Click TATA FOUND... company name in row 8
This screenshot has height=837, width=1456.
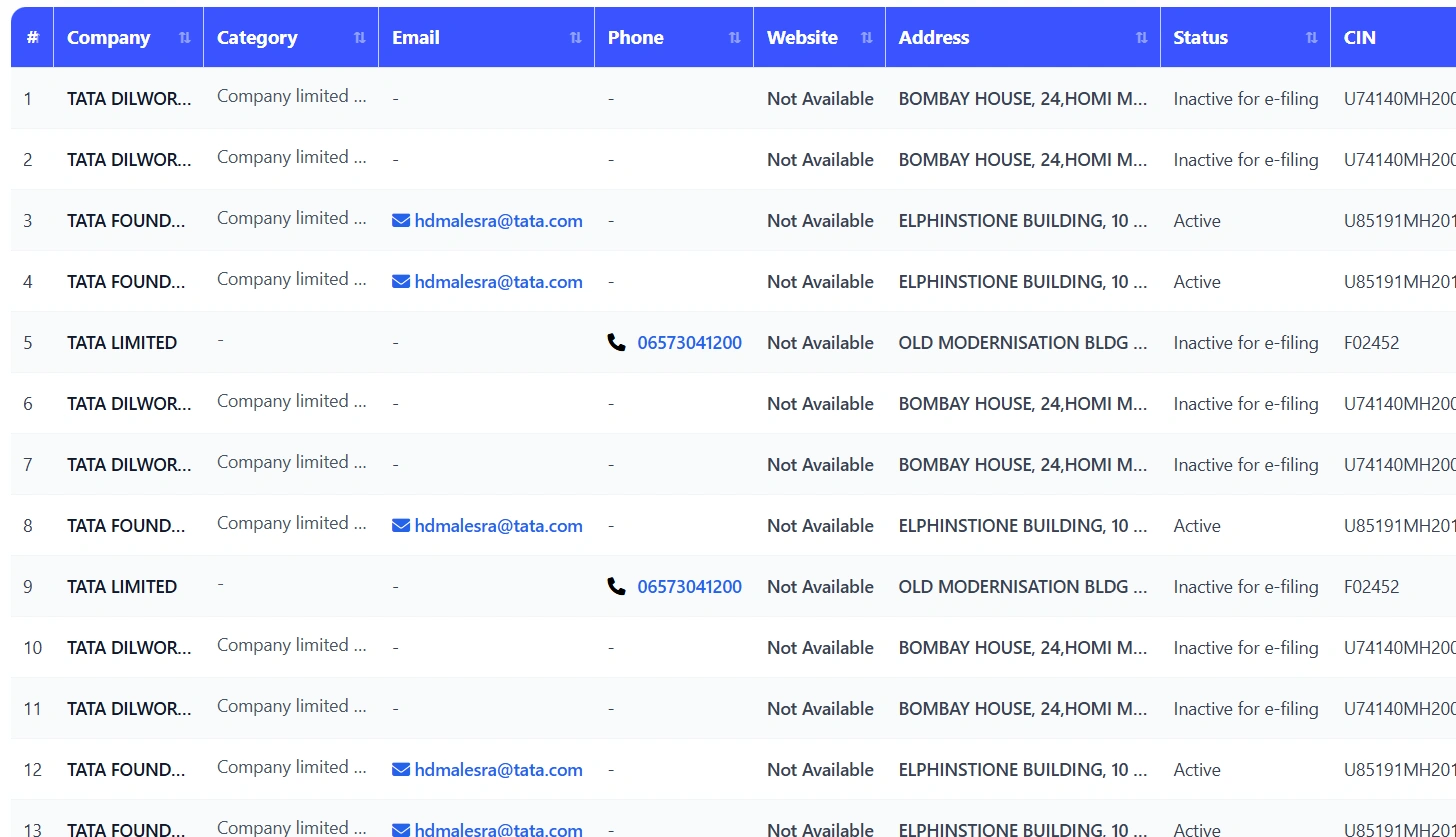[126, 526]
